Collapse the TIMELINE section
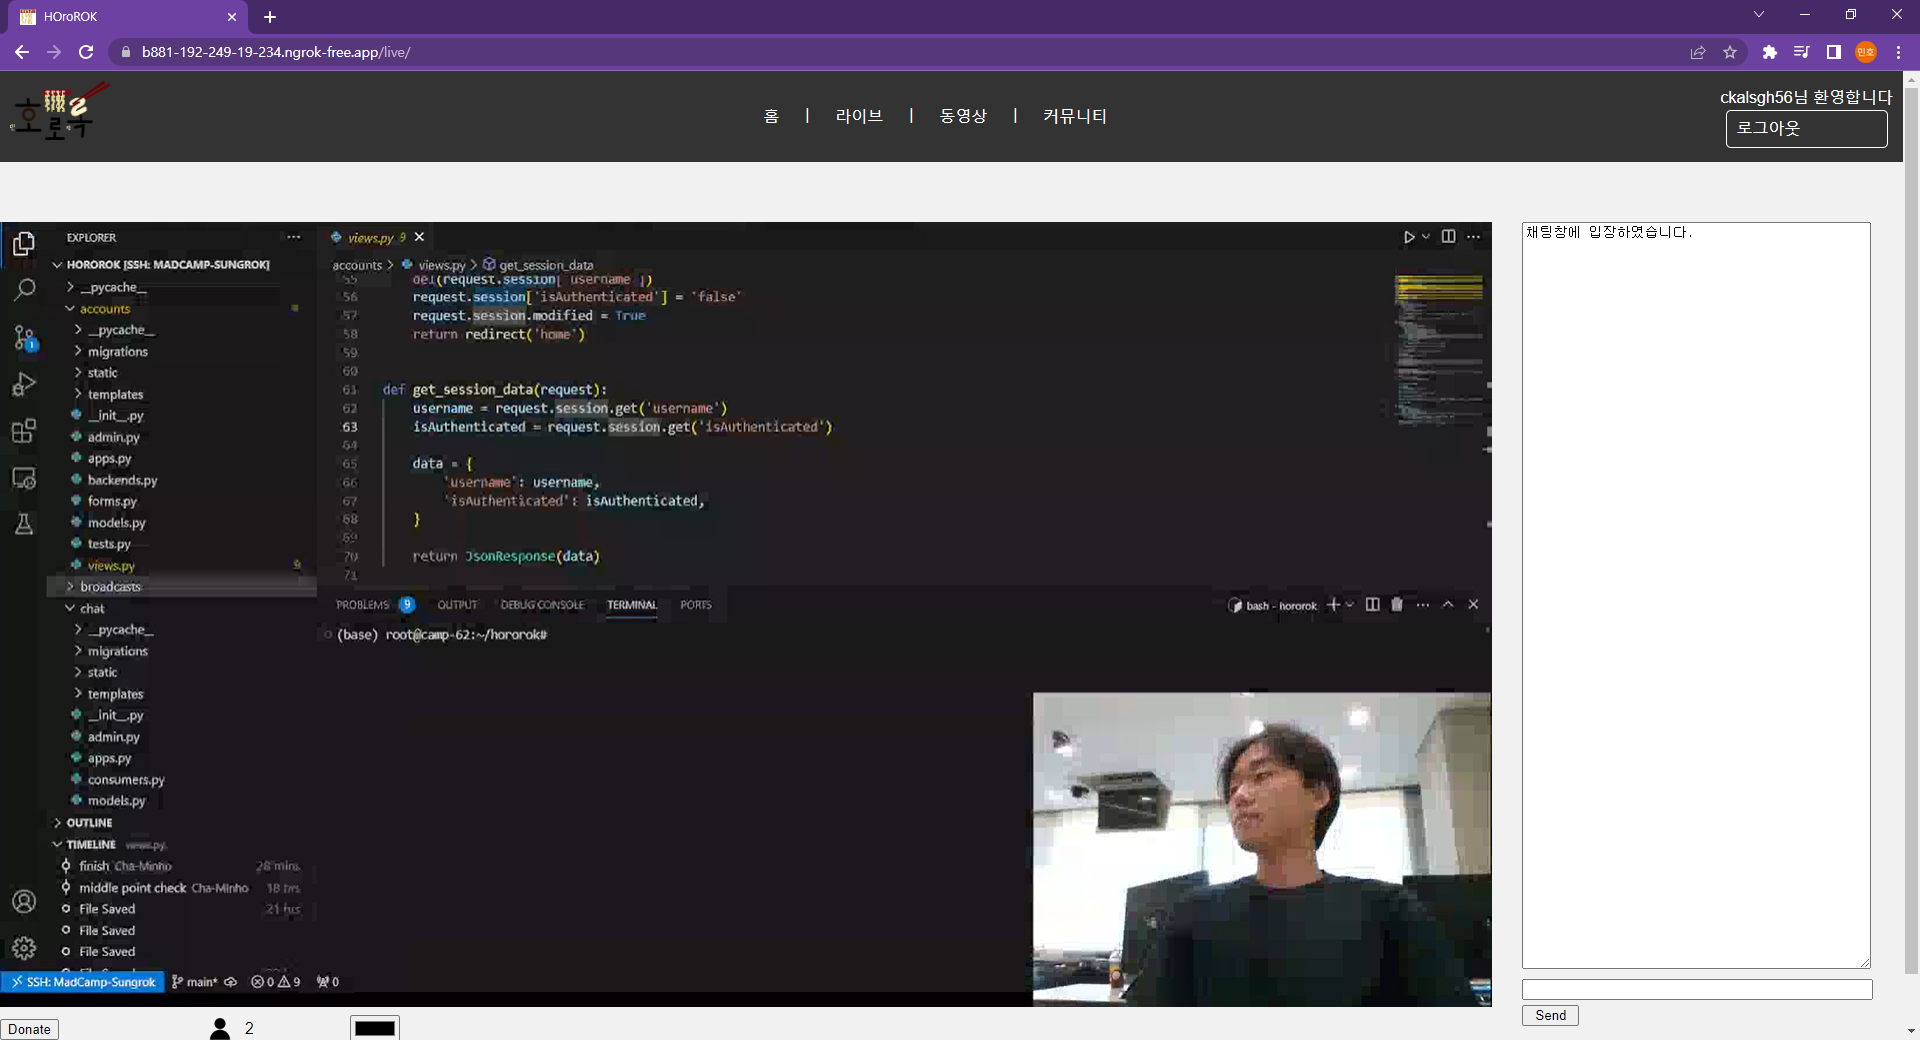 57,844
